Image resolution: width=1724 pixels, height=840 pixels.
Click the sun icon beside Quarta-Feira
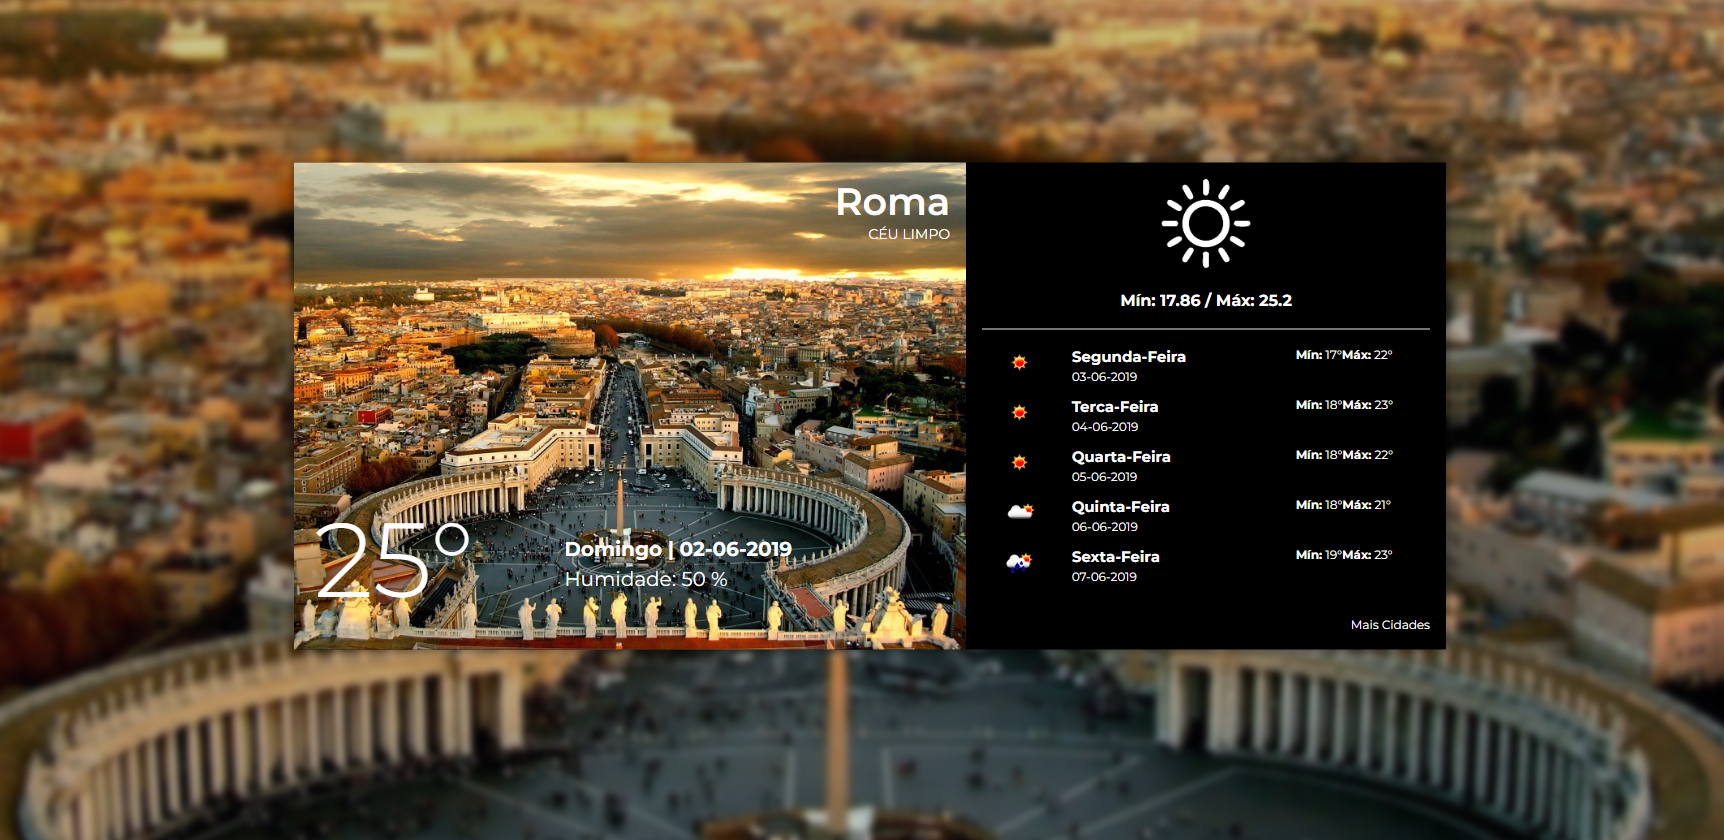(x=1019, y=462)
